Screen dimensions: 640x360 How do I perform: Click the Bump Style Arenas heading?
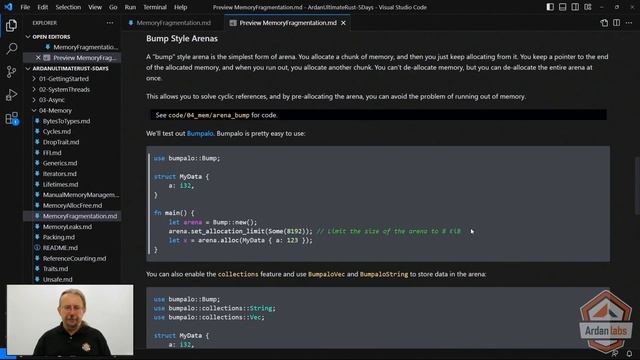click(182, 38)
